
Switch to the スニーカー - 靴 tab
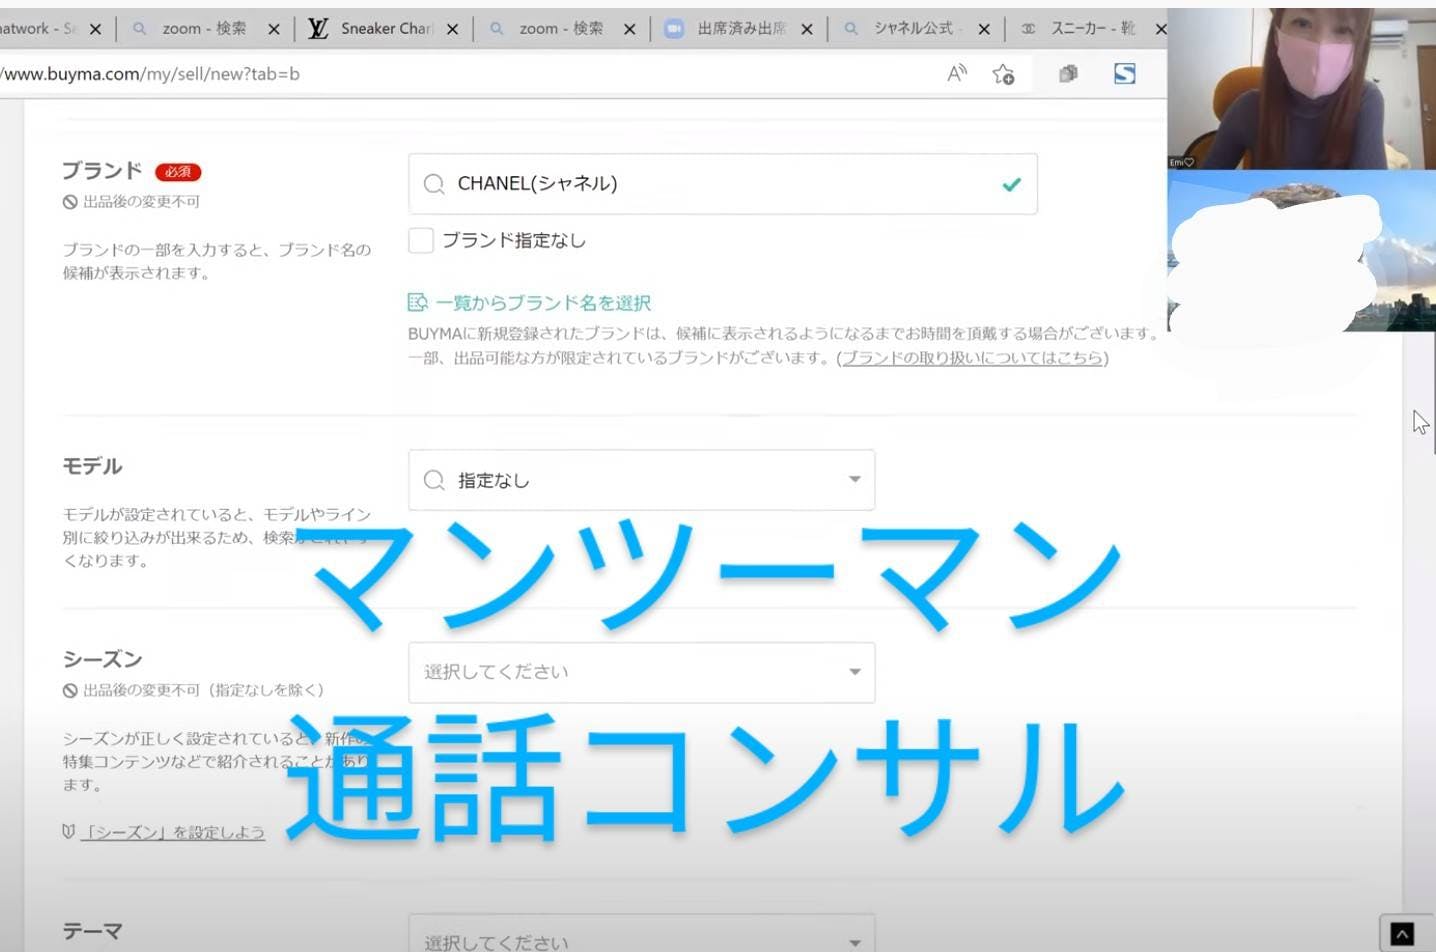(1093, 29)
